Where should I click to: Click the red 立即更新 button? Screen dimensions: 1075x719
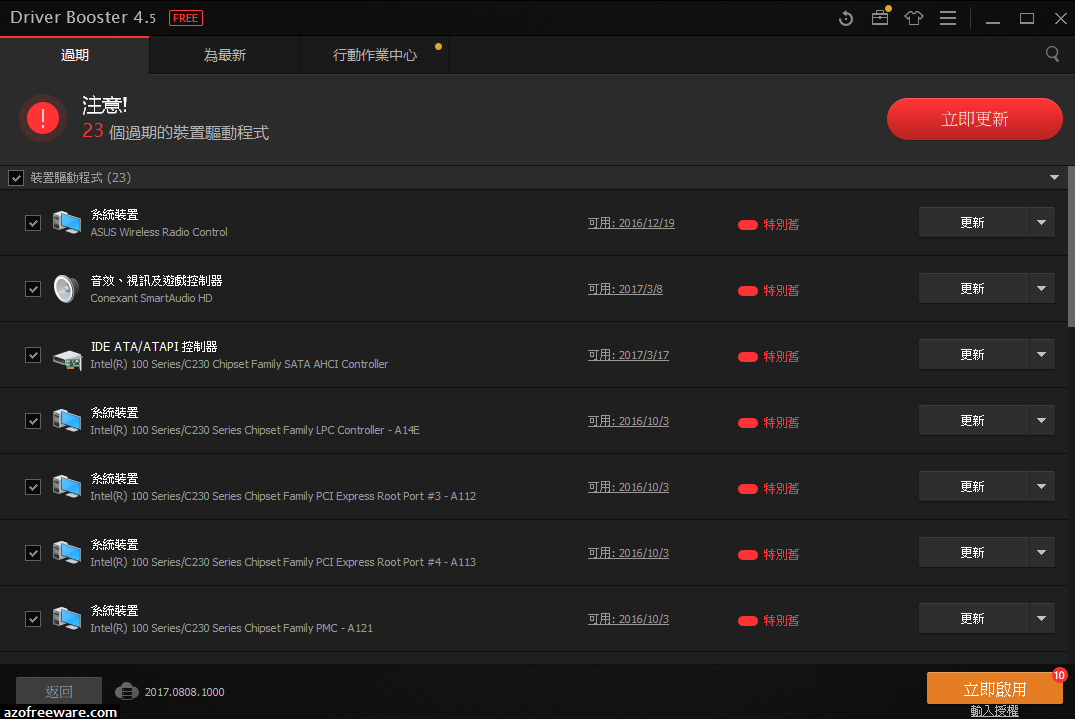click(974, 119)
